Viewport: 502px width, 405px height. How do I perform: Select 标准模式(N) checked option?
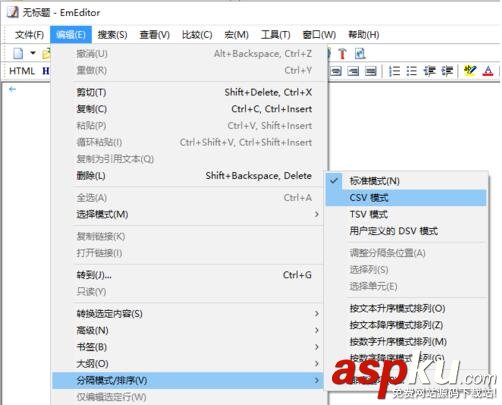406,181
